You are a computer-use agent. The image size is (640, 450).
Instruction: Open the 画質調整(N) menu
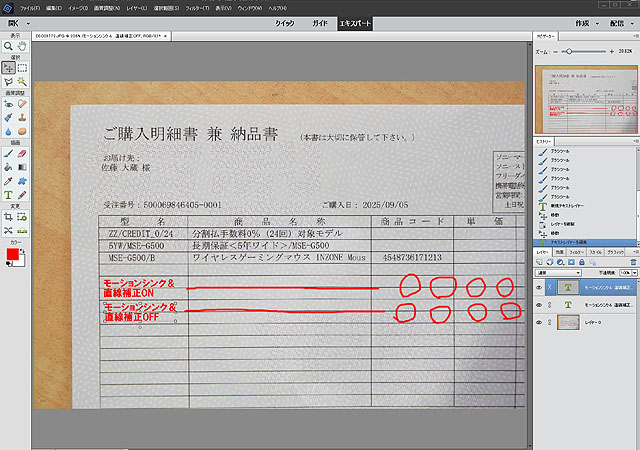107,8
